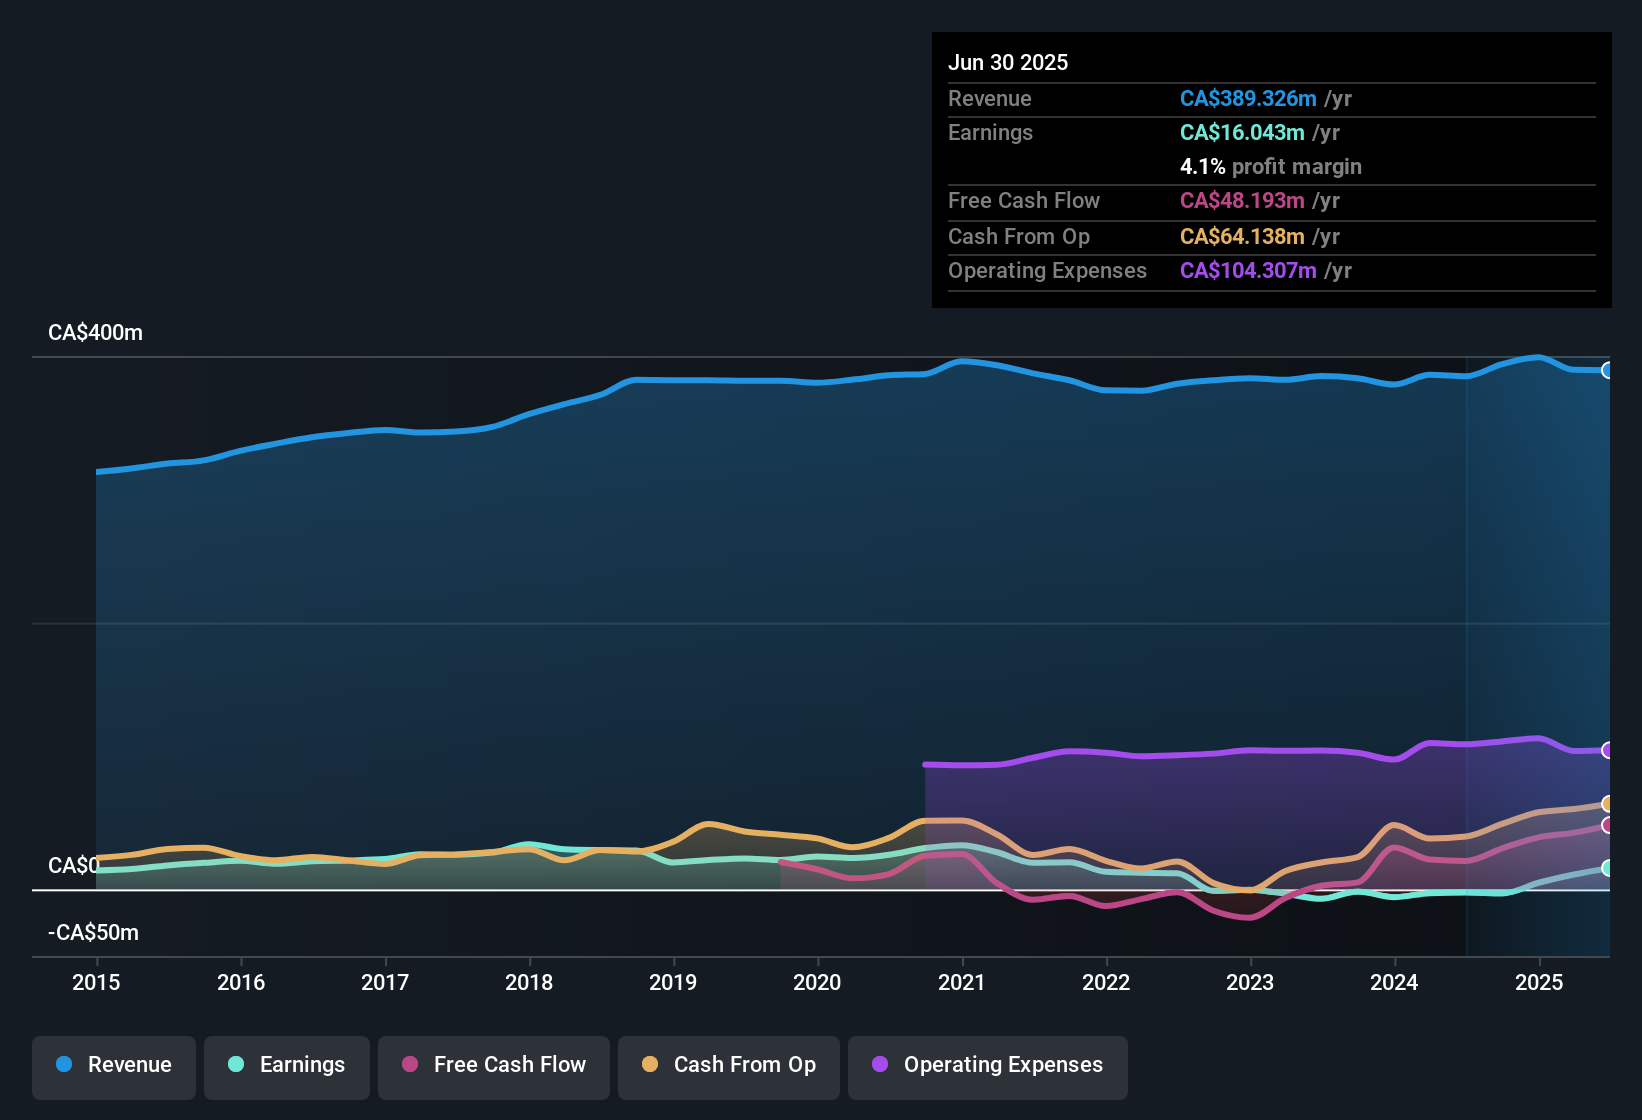The width and height of the screenshot is (1642, 1120).
Task: Toggle the Cash From Op legend button
Action: pos(729,1067)
